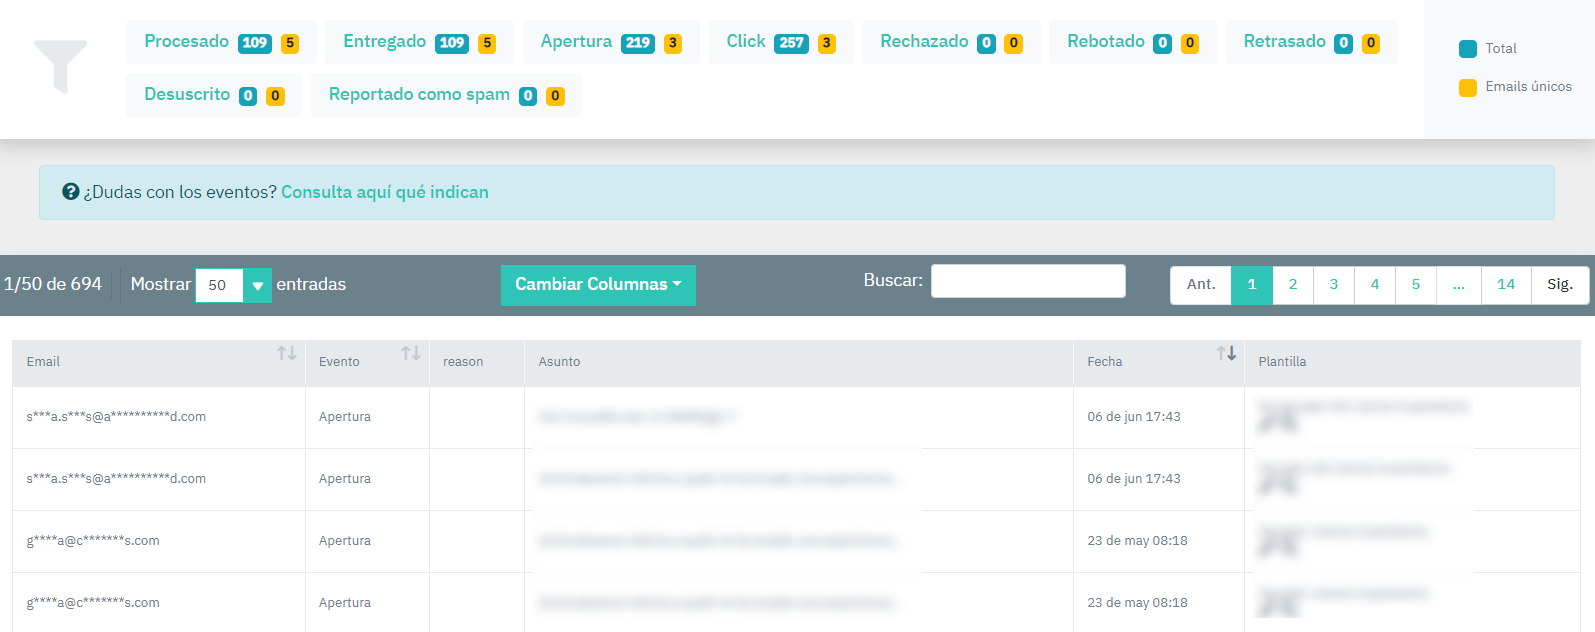
Task: Click the funnel filter icon
Action: (x=60, y=67)
